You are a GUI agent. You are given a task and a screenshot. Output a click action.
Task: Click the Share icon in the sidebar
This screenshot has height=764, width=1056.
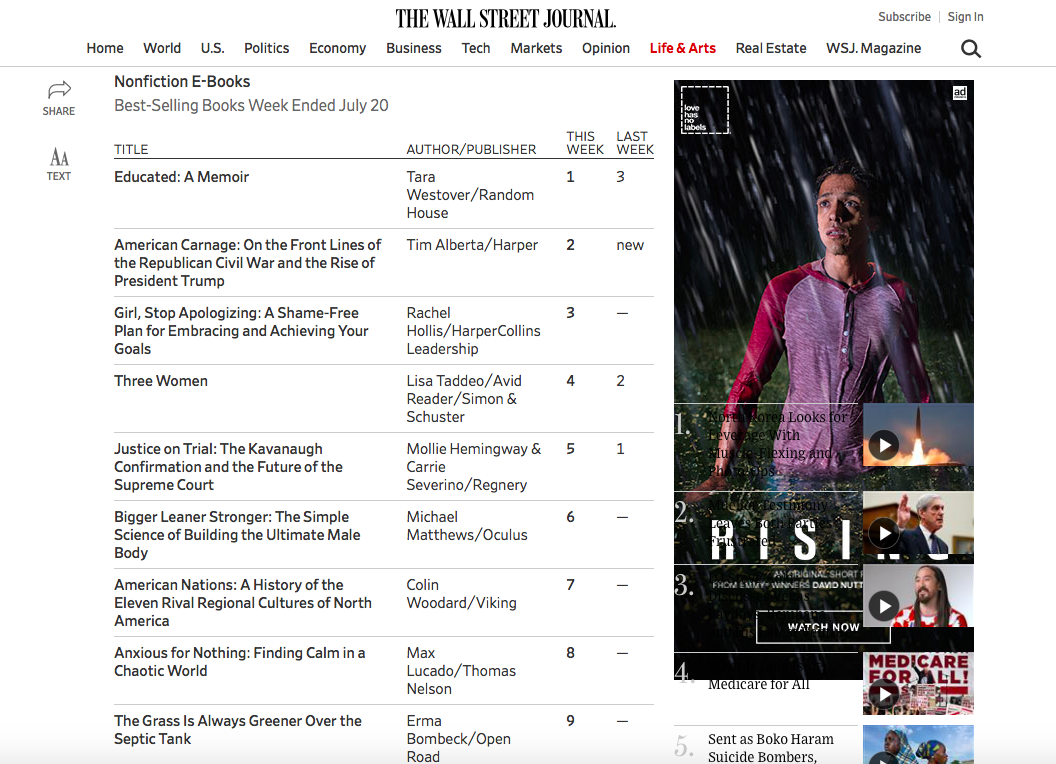point(58,90)
